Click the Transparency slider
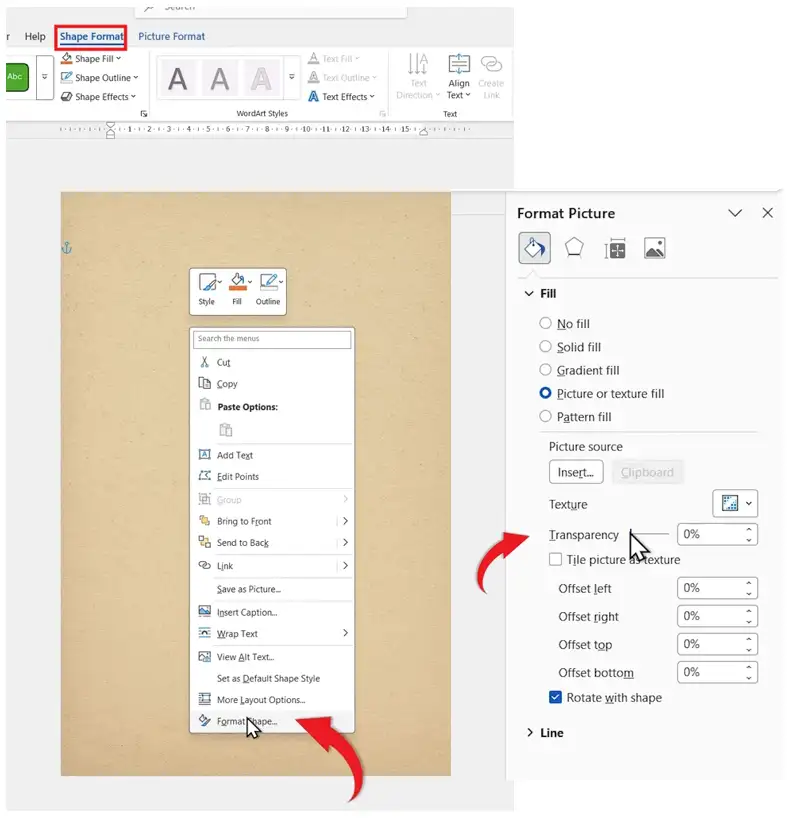The image size is (792, 818). tap(649, 534)
